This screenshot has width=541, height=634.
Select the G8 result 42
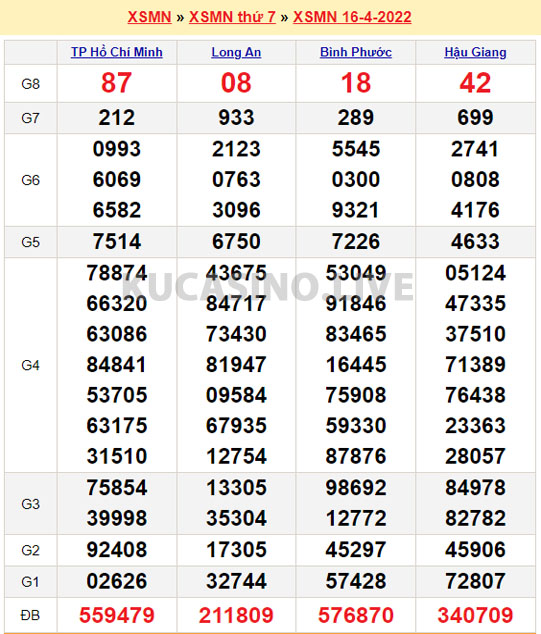(x=475, y=83)
